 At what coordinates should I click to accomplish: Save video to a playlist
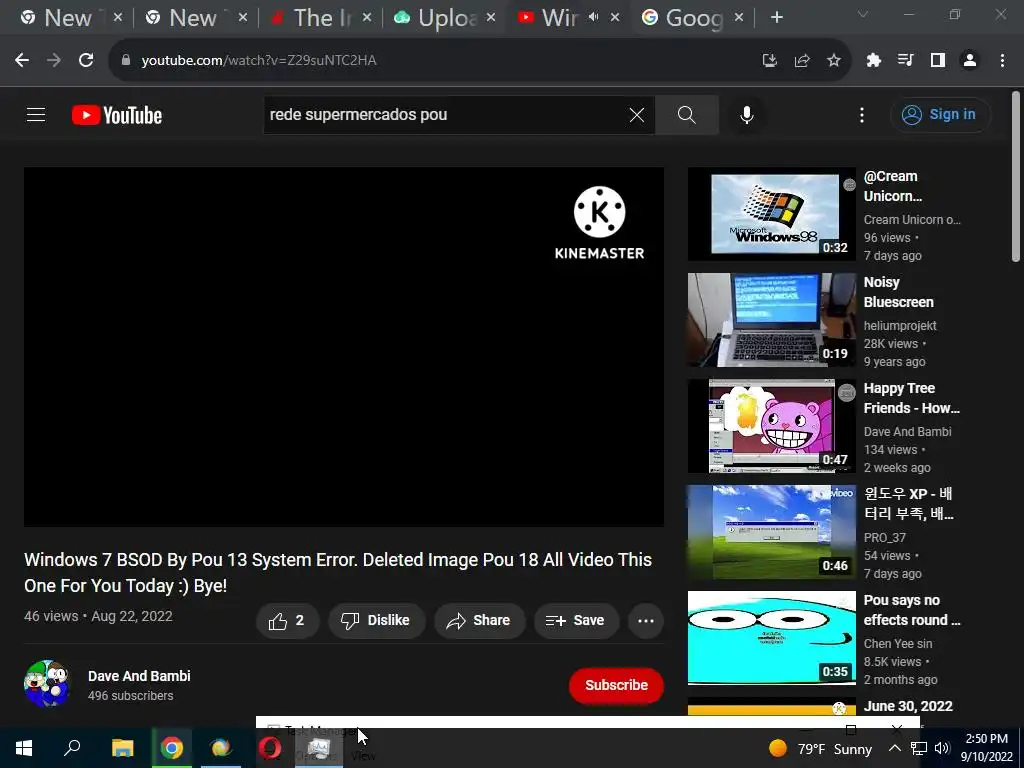575,620
